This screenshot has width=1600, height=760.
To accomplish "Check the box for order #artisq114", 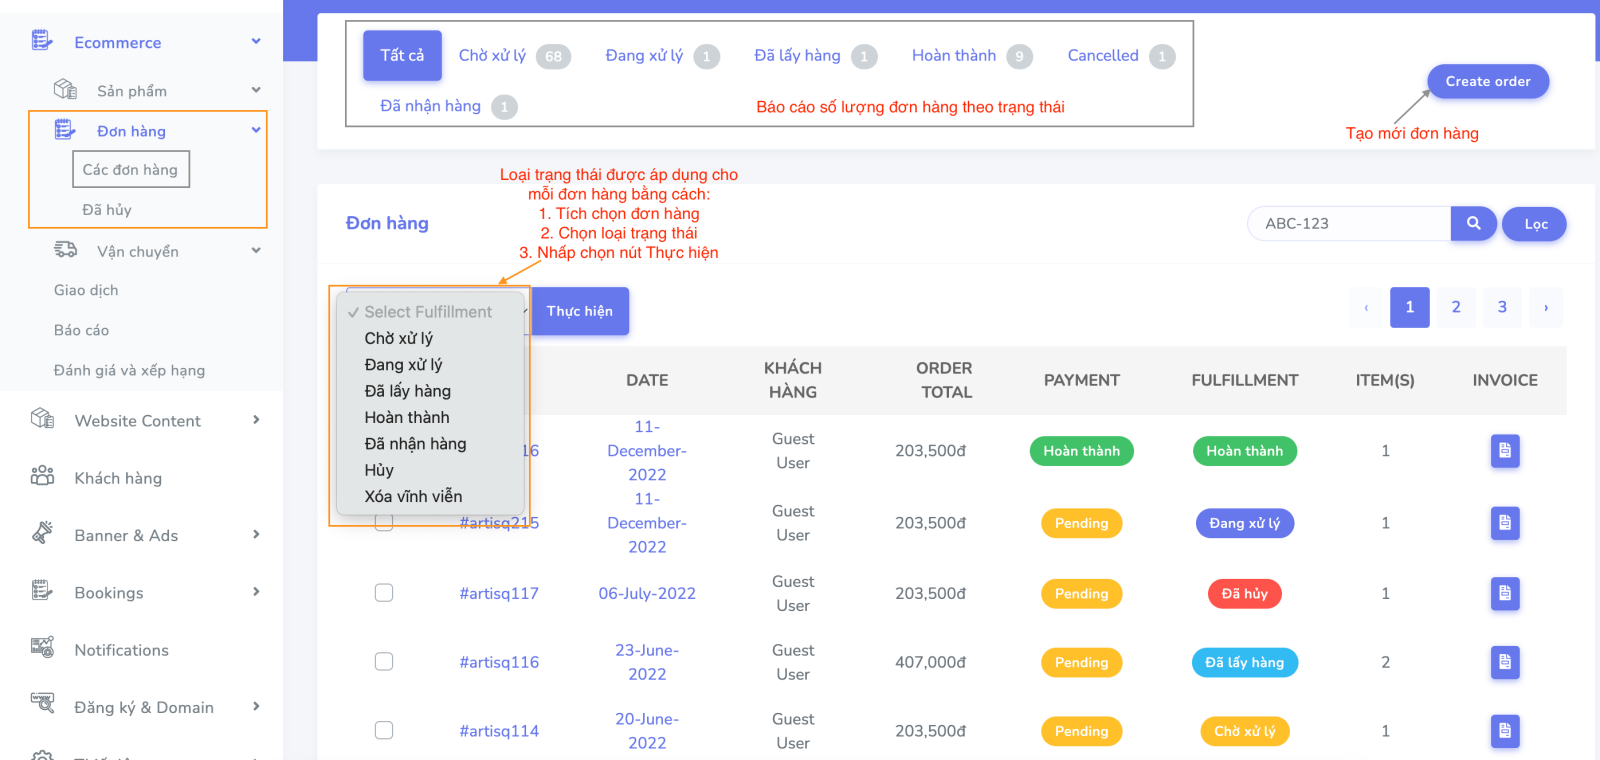I will (x=384, y=731).
